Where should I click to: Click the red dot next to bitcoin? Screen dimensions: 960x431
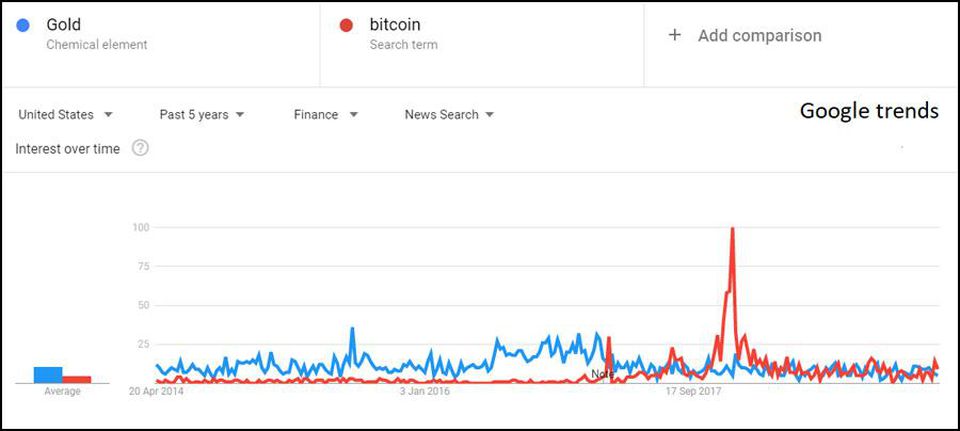(347, 25)
